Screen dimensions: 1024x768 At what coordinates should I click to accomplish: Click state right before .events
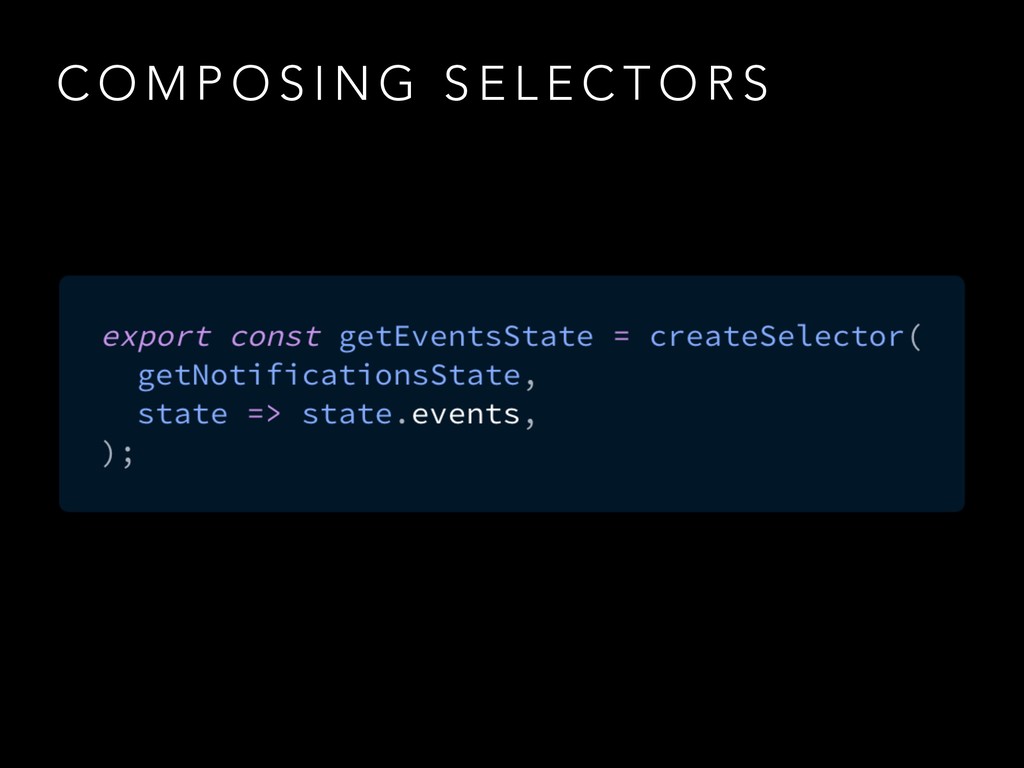click(x=347, y=414)
